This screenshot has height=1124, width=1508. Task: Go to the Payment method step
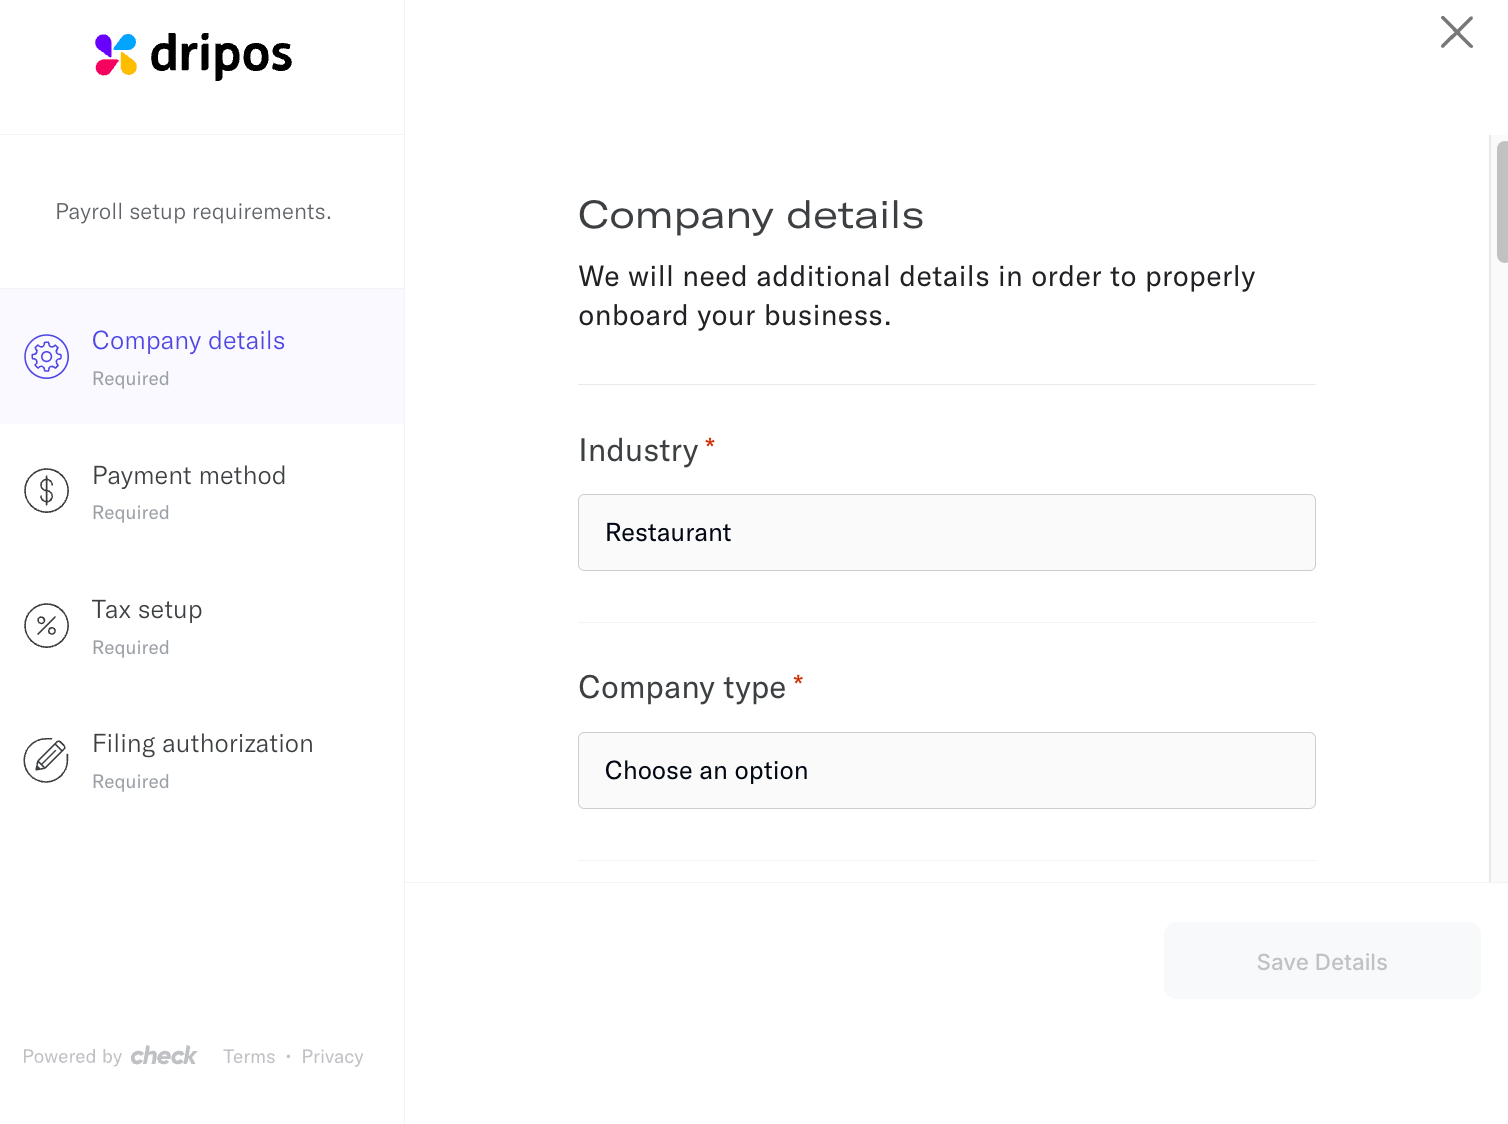tap(189, 476)
